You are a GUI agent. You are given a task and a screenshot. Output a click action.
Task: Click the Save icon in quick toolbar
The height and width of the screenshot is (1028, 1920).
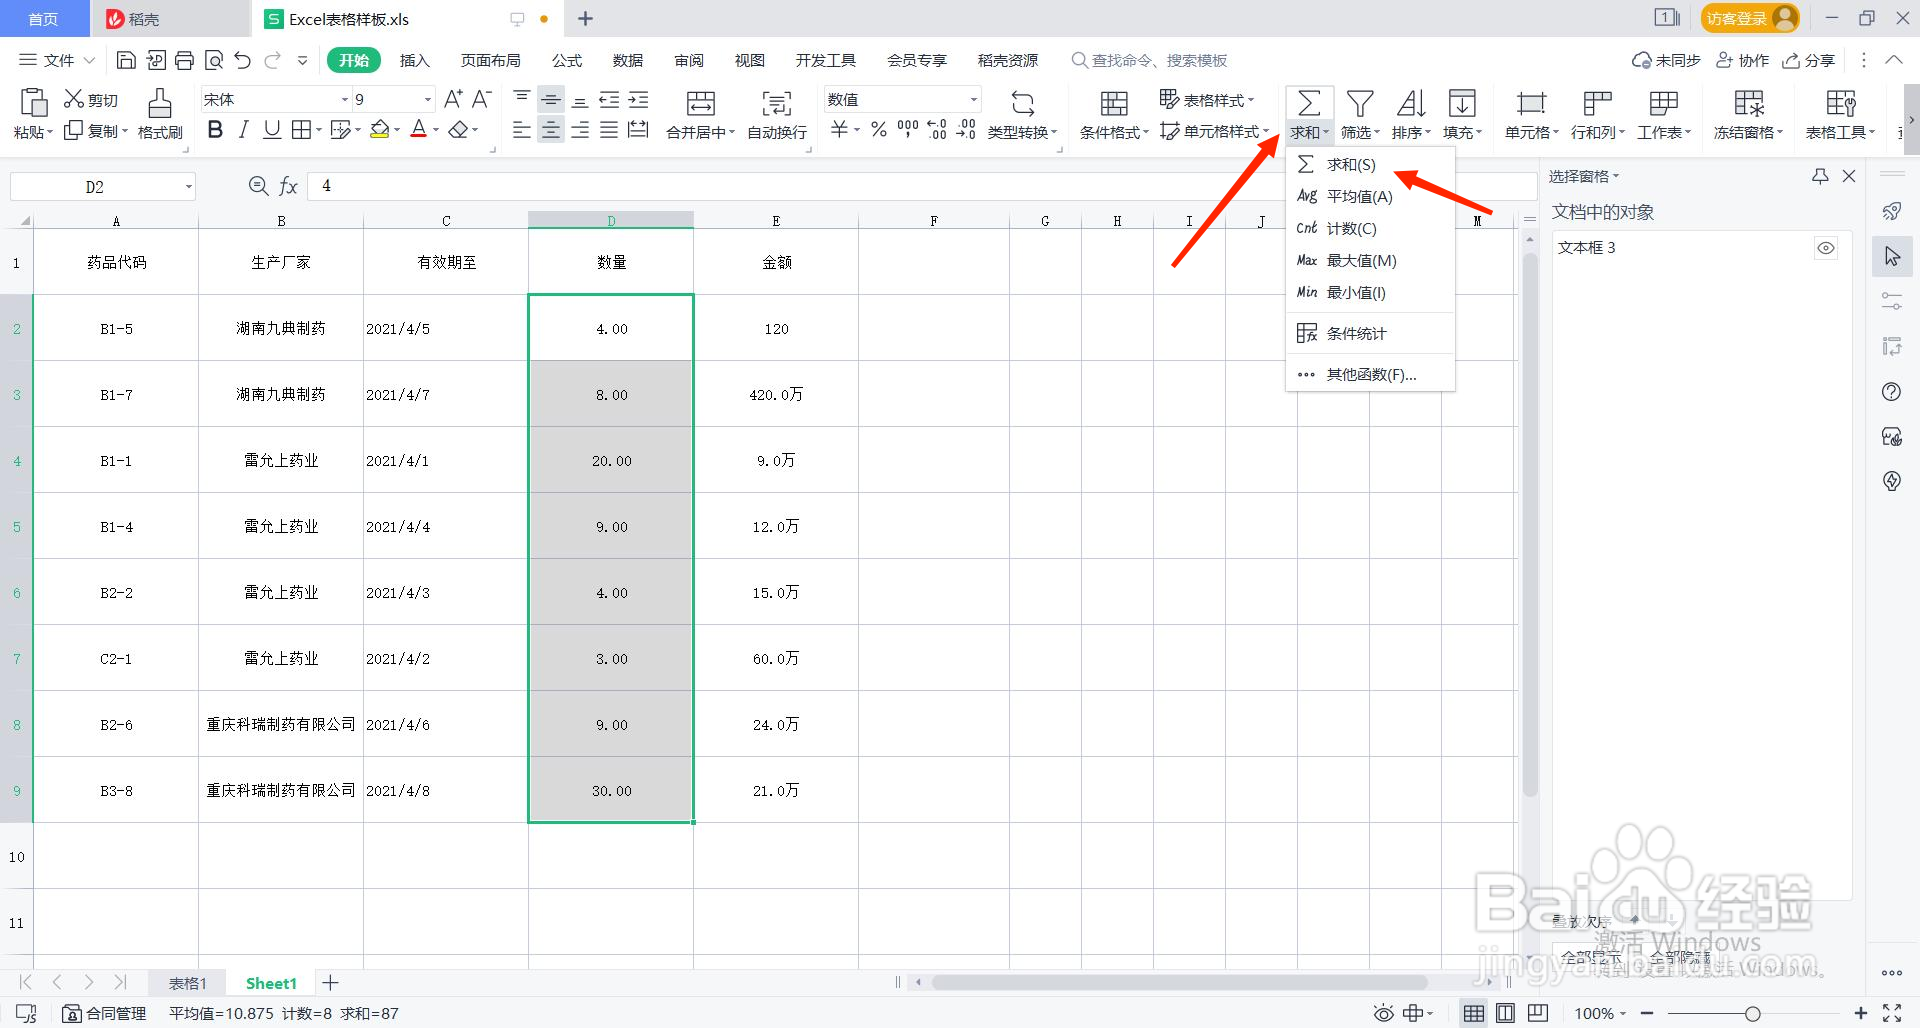coord(126,61)
